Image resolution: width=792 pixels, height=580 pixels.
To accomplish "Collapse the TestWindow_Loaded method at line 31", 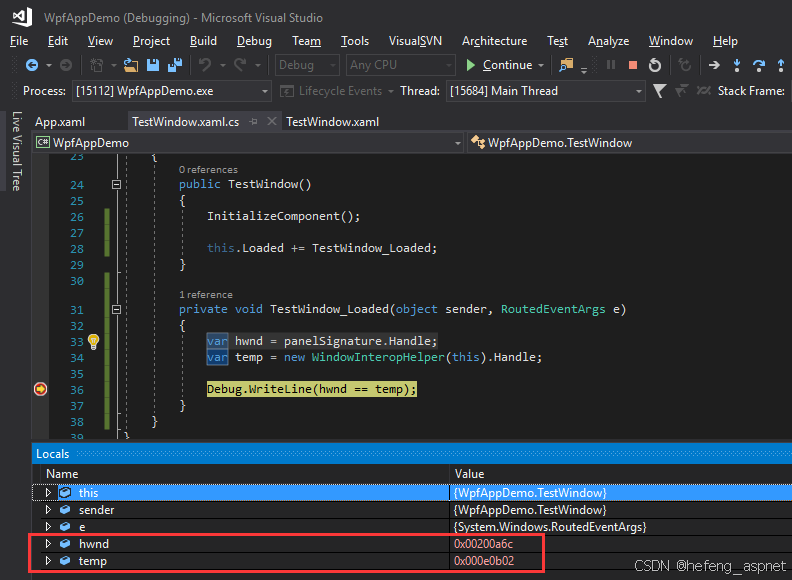I will pos(116,309).
